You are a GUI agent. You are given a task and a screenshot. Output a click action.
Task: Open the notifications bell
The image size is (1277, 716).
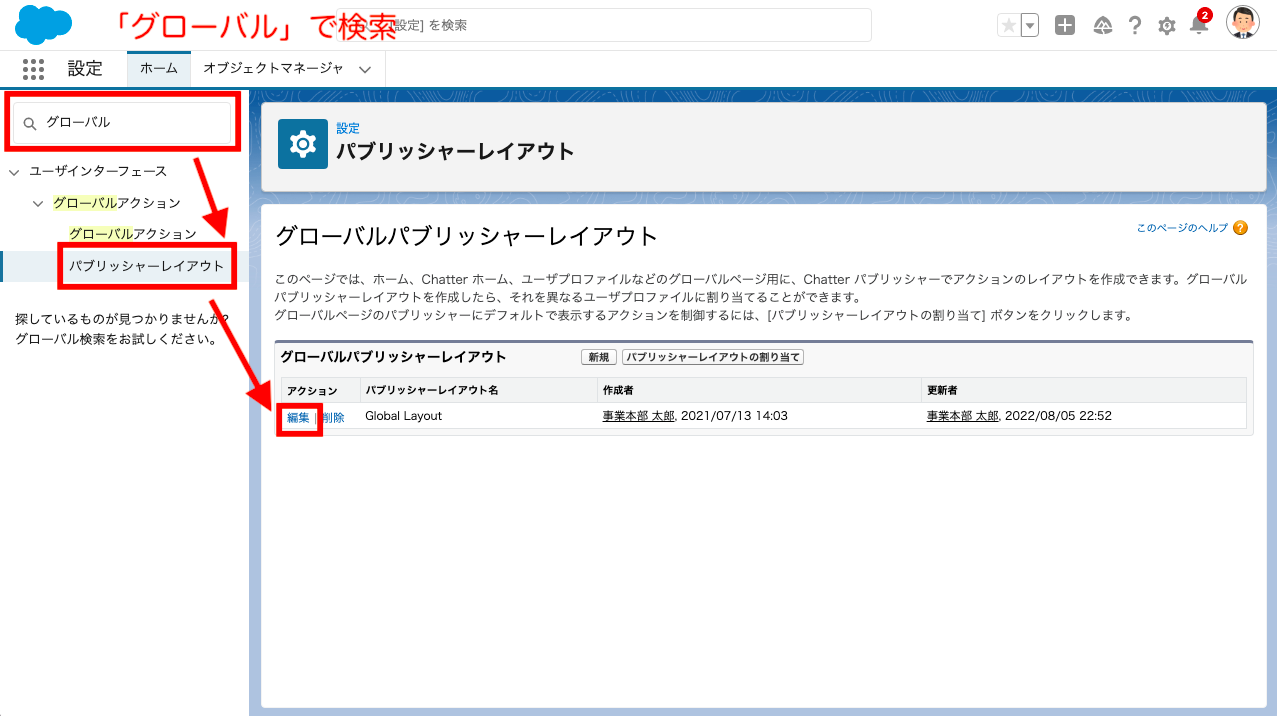[1198, 26]
